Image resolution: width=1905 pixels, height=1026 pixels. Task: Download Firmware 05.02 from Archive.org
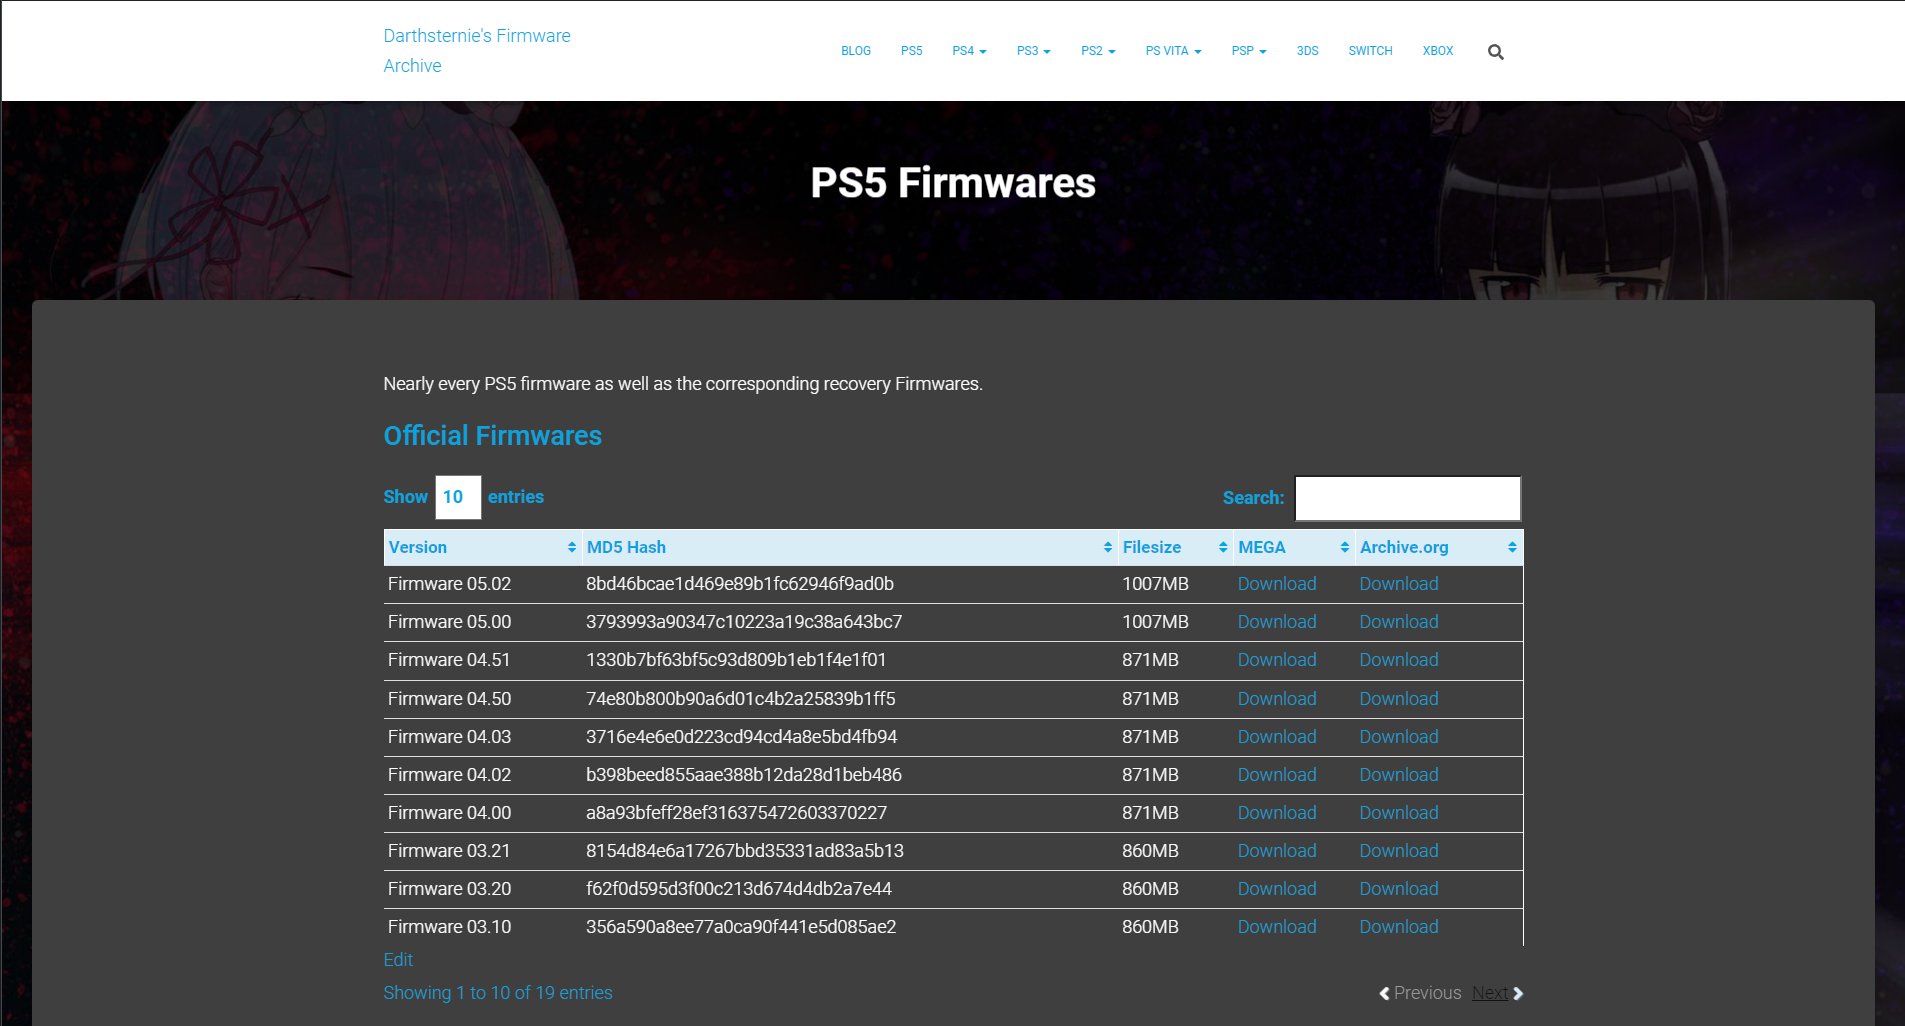point(1398,584)
